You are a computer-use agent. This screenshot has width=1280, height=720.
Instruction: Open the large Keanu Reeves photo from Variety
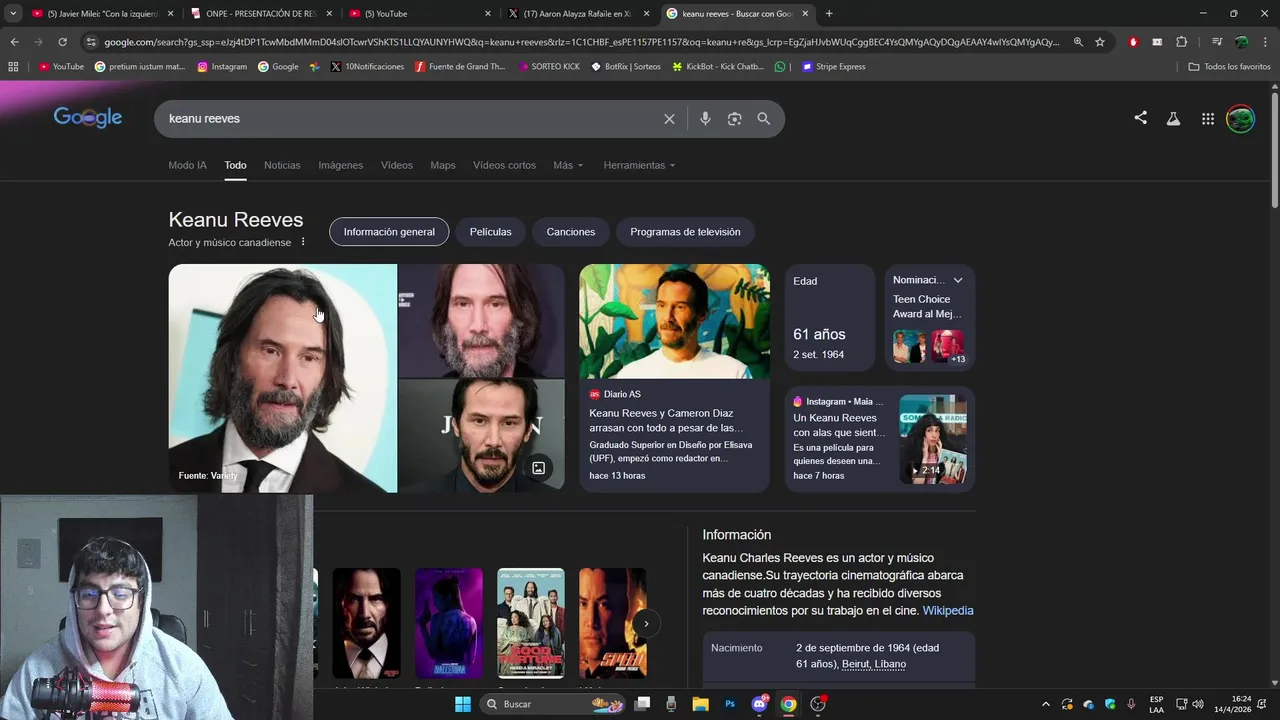click(x=283, y=378)
